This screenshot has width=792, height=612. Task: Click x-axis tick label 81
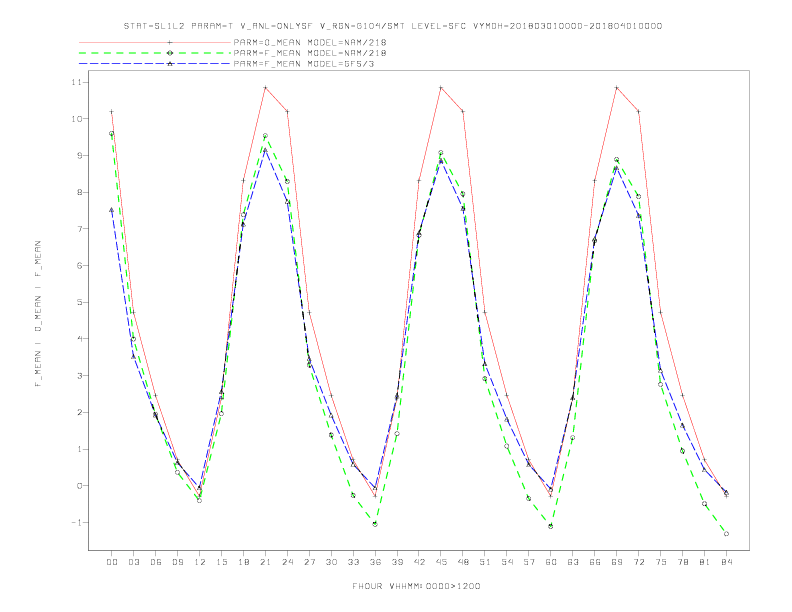(705, 562)
